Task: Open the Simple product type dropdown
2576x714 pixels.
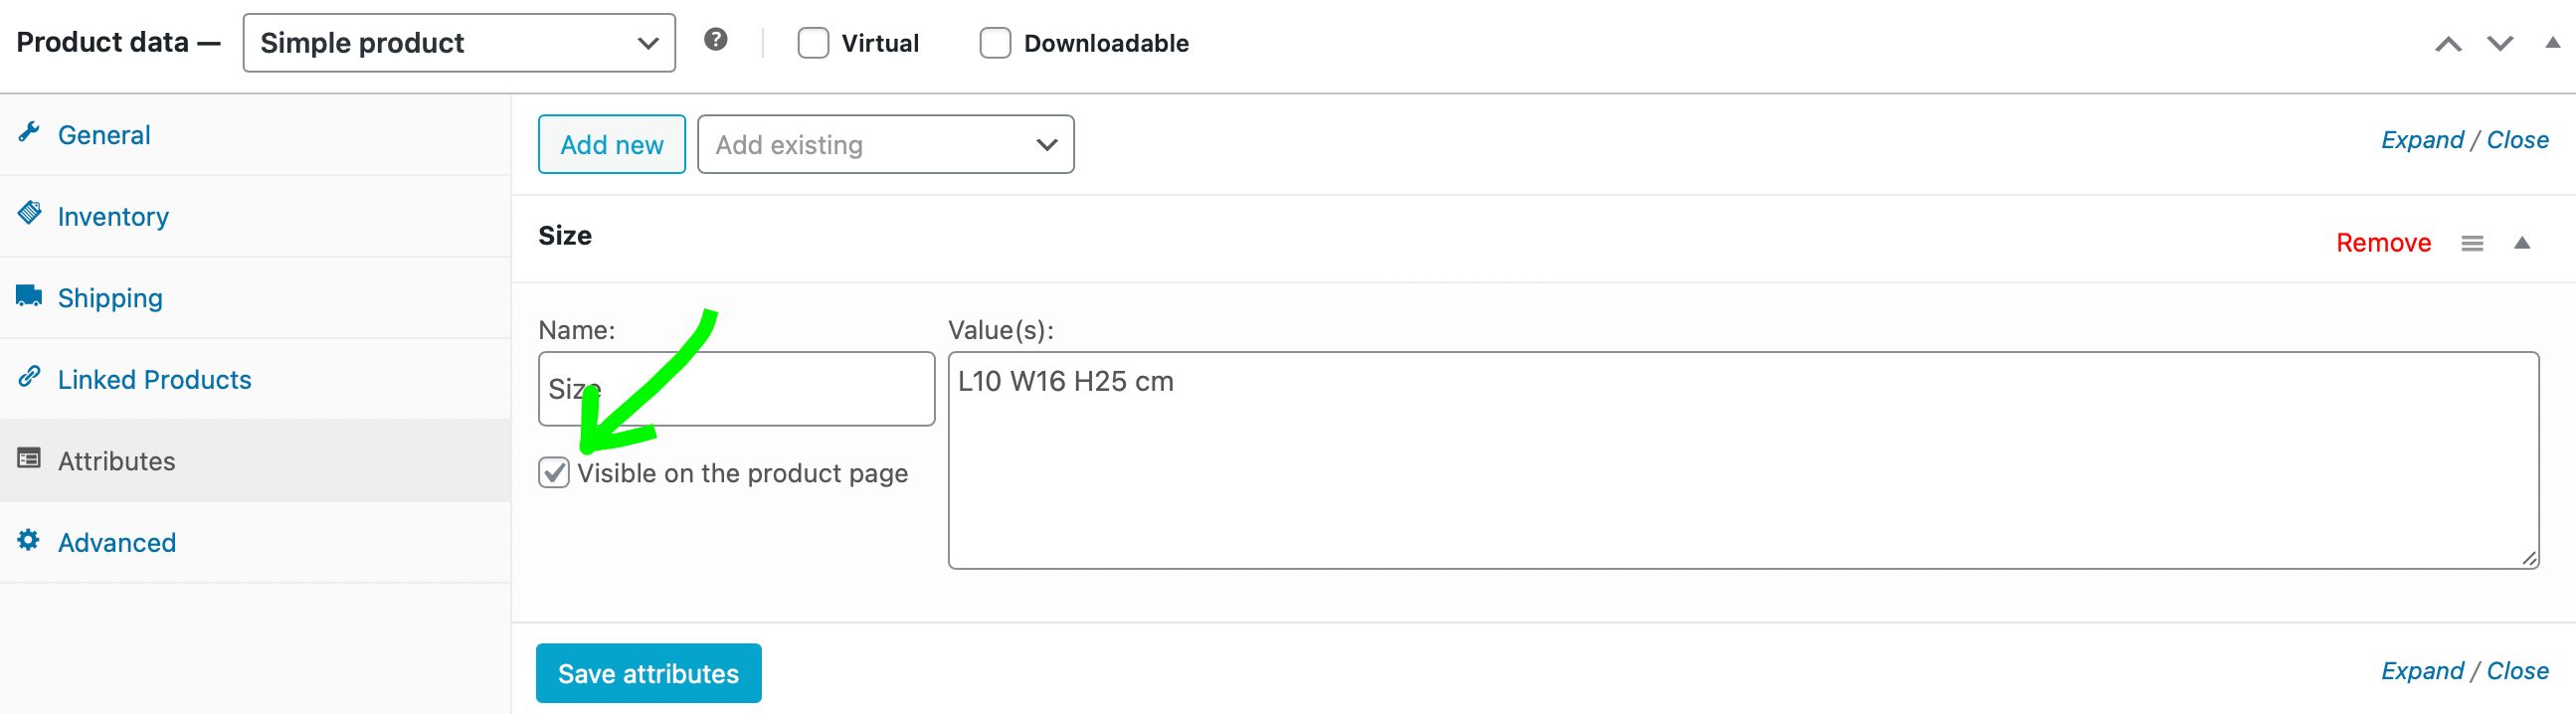Action: click(x=459, y=43)
